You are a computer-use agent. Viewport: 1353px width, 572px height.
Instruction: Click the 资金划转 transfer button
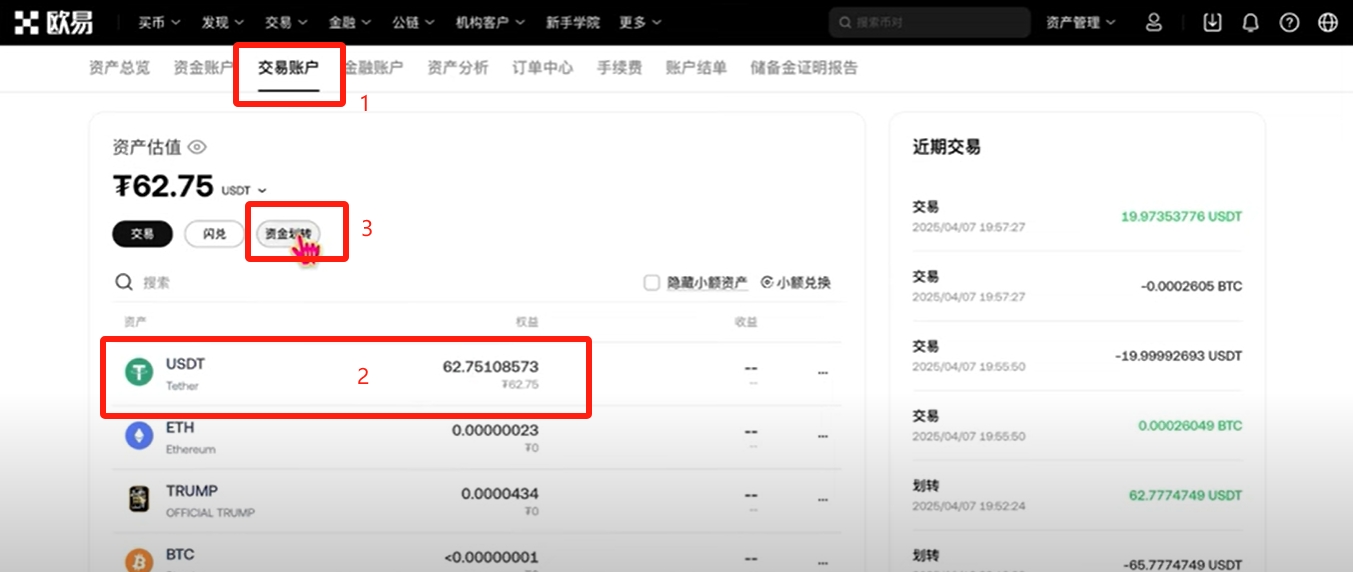[x=288, y=234]
